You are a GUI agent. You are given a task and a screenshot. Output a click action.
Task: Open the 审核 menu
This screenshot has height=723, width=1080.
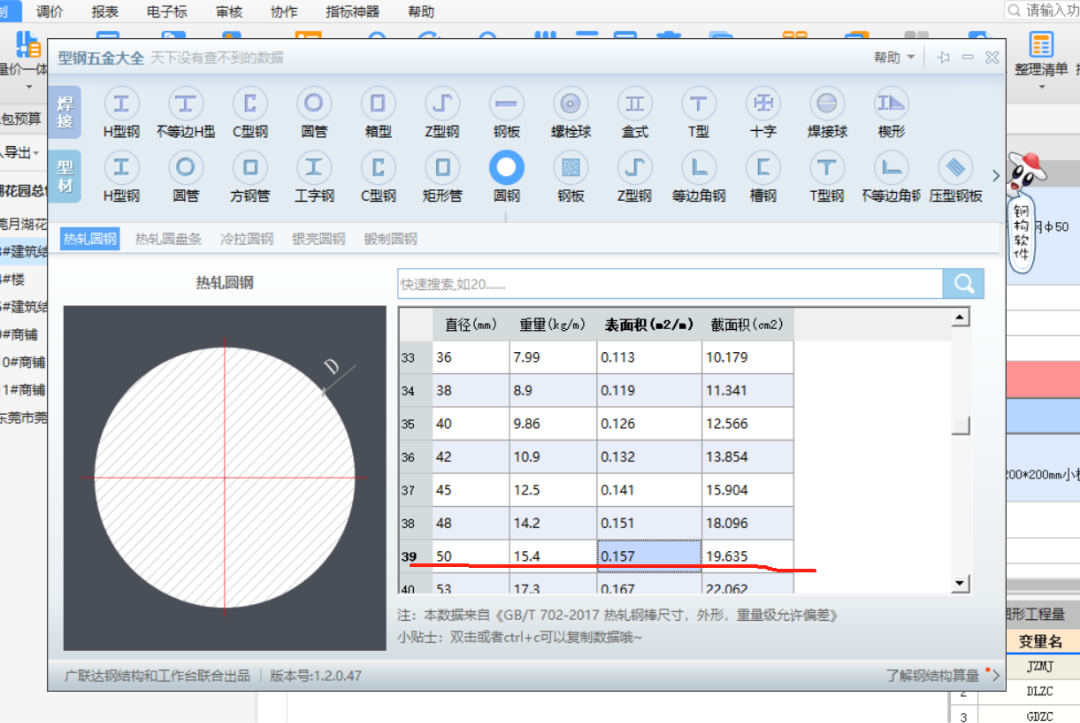[229, 11]
